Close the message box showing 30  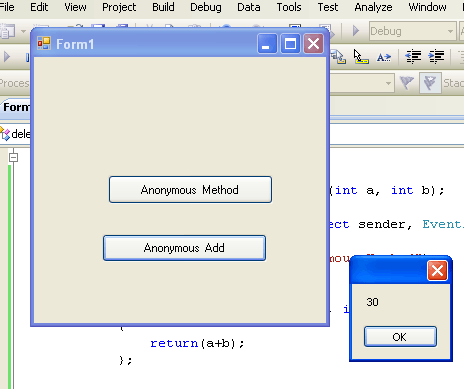pyautogui.click(x=437, y=270)
